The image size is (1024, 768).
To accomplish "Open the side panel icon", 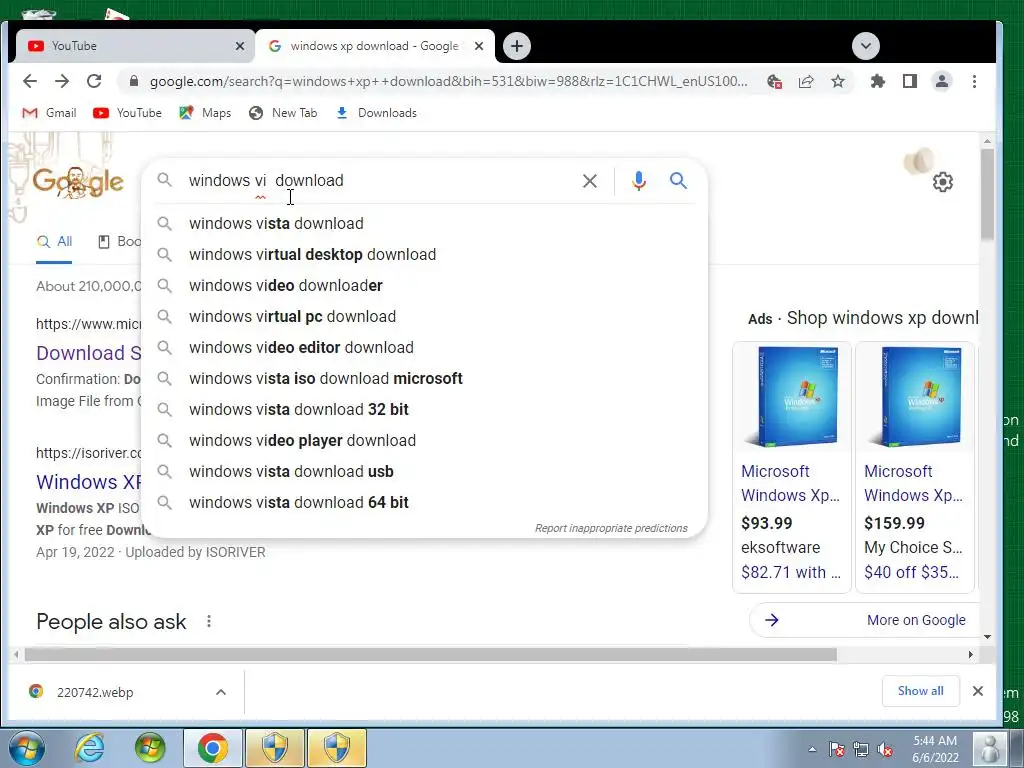I will pyautogui.click(x=910, y=82).
